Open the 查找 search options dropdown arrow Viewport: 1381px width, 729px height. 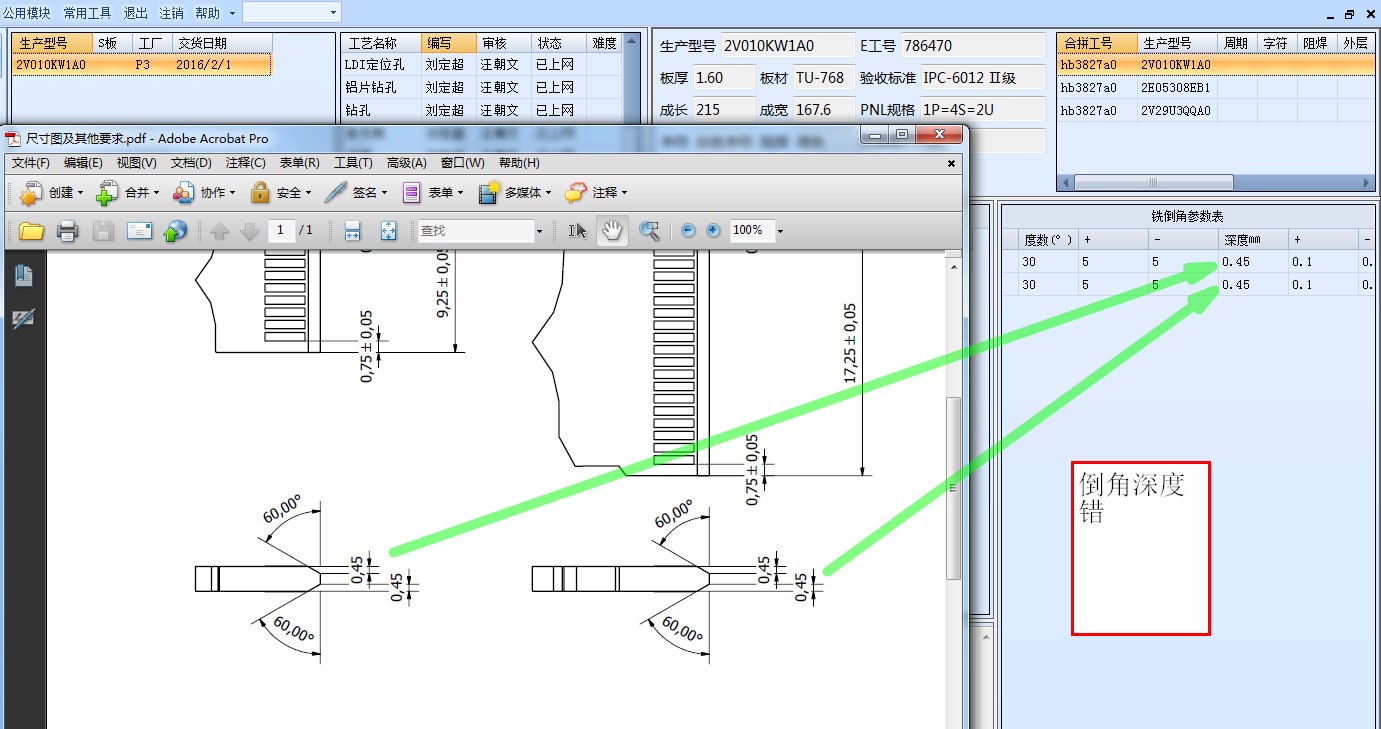coord(539,231)
